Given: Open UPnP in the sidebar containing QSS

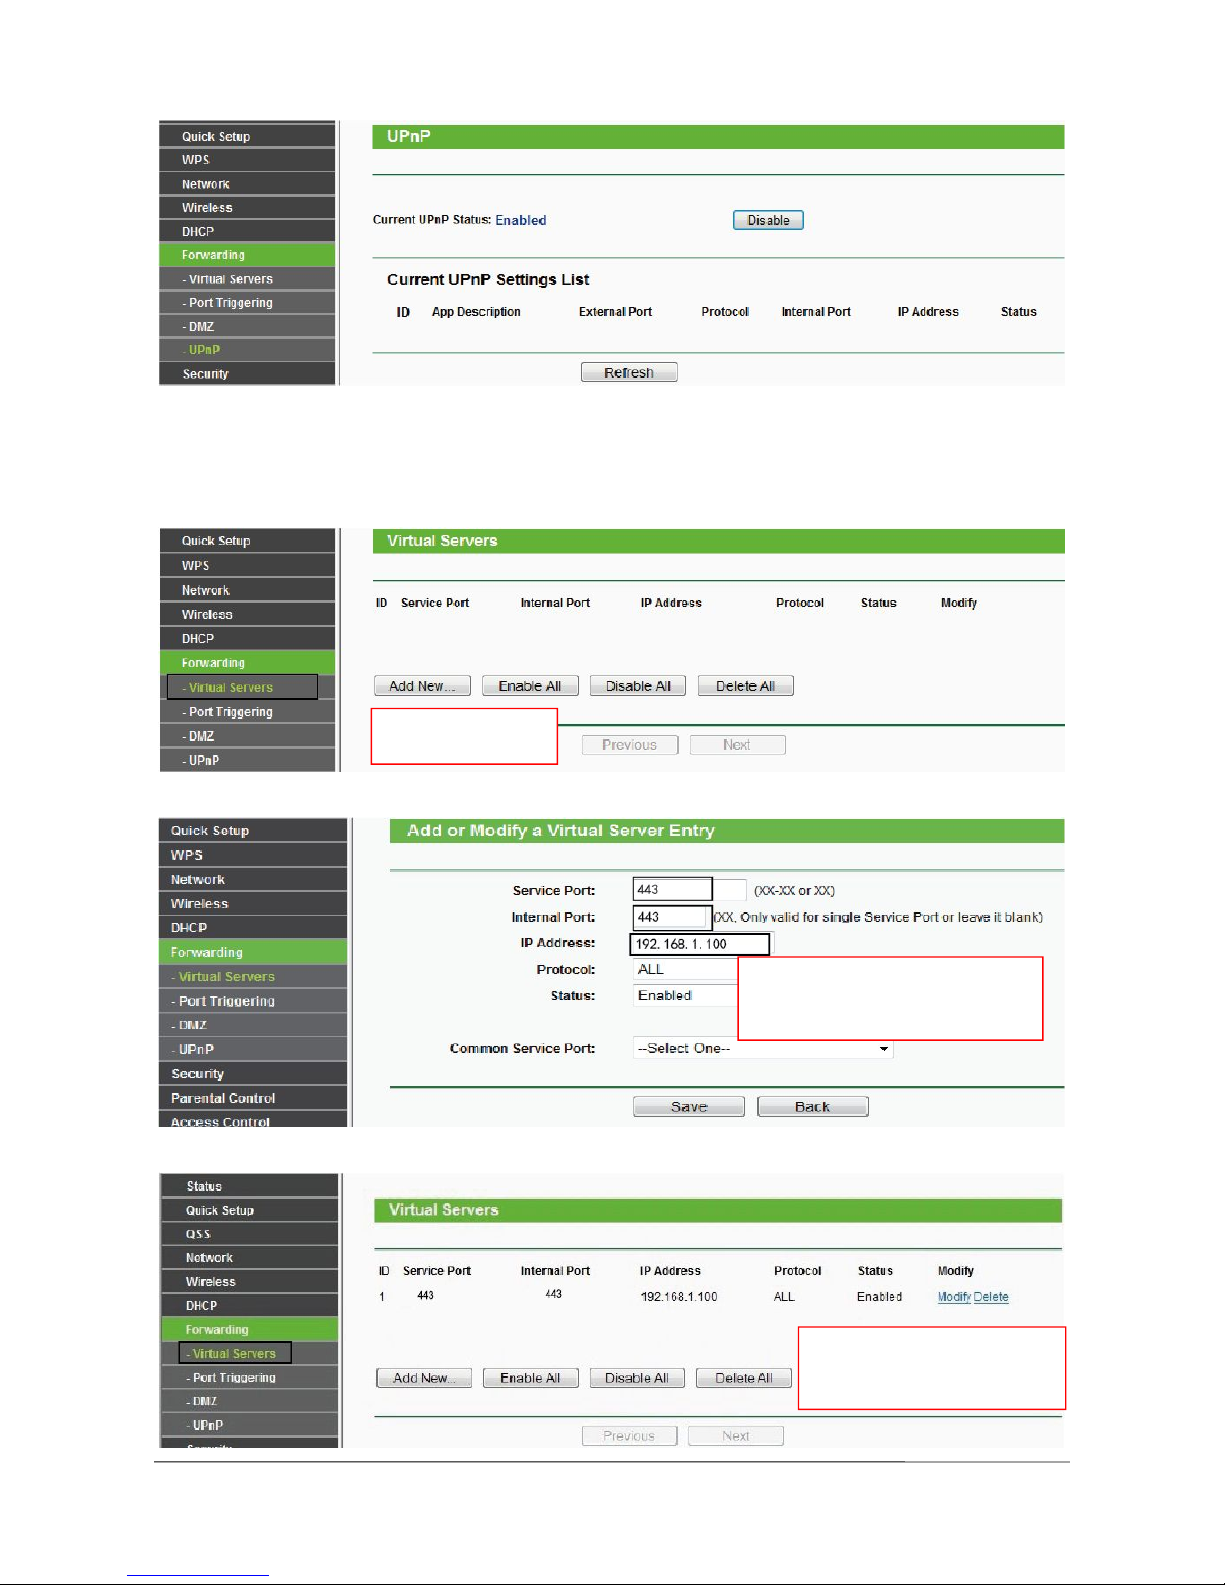Looking at the screenshot, I should (x=249, y=1425).
